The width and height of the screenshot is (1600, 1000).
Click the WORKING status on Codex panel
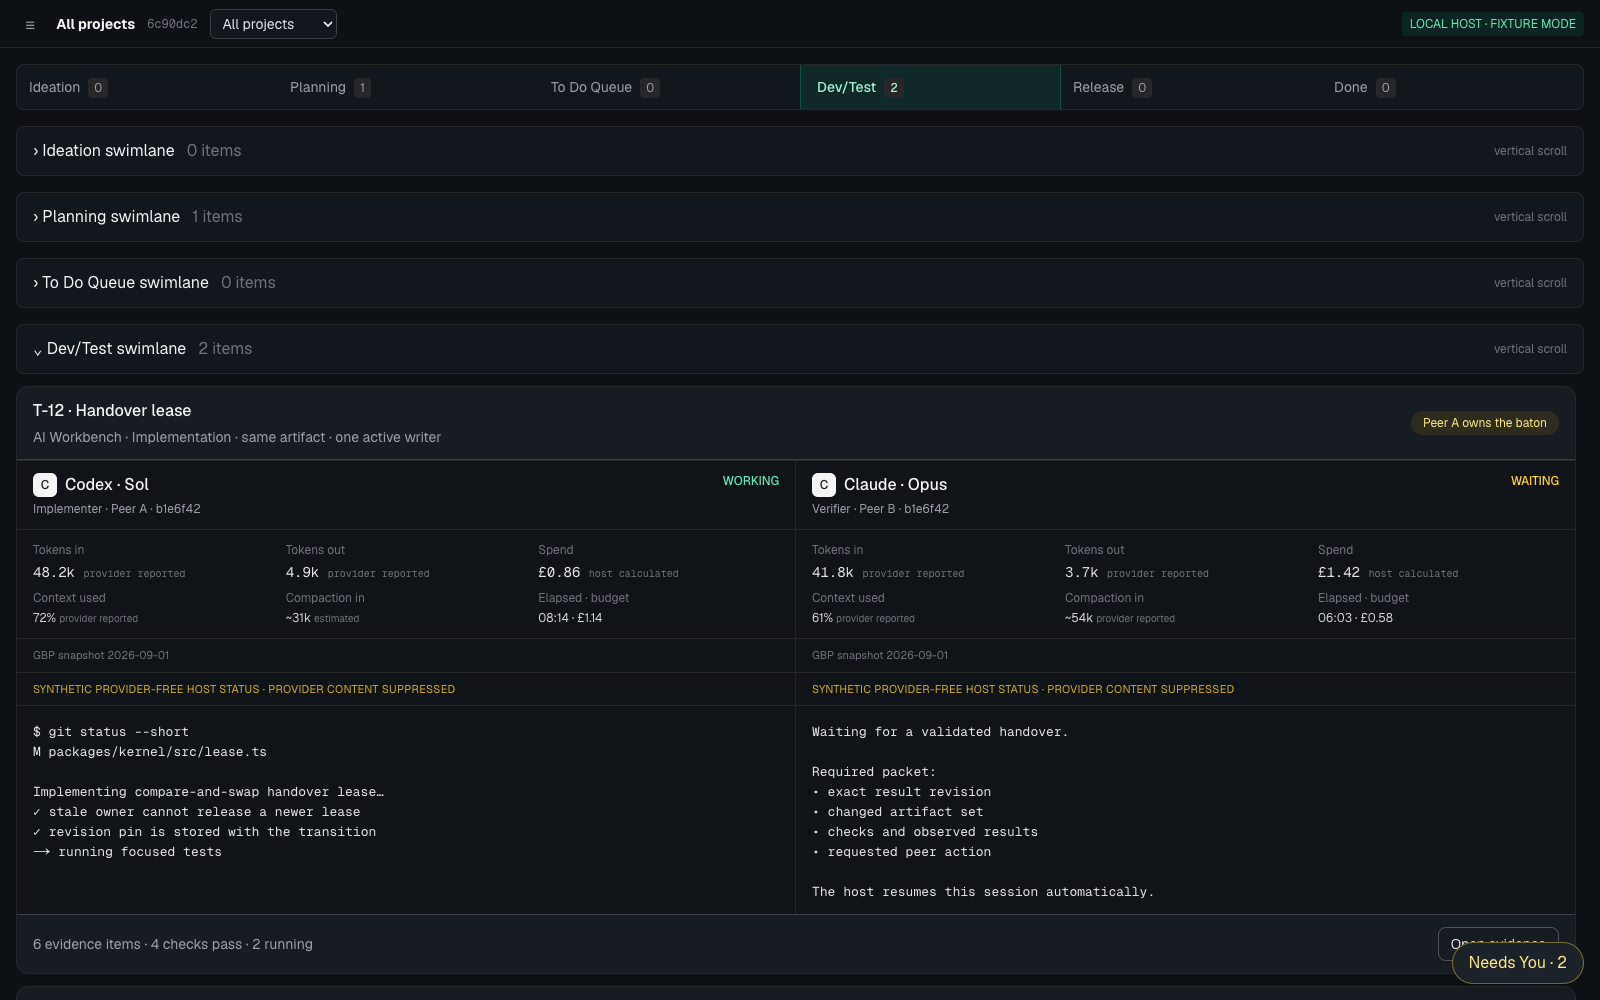point(751,481)
